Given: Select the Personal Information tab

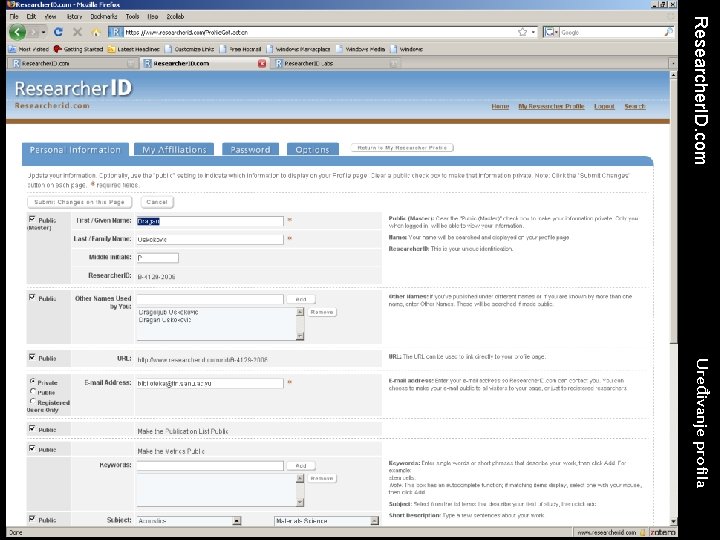Looking at the screenshot, I should point(75,150).
